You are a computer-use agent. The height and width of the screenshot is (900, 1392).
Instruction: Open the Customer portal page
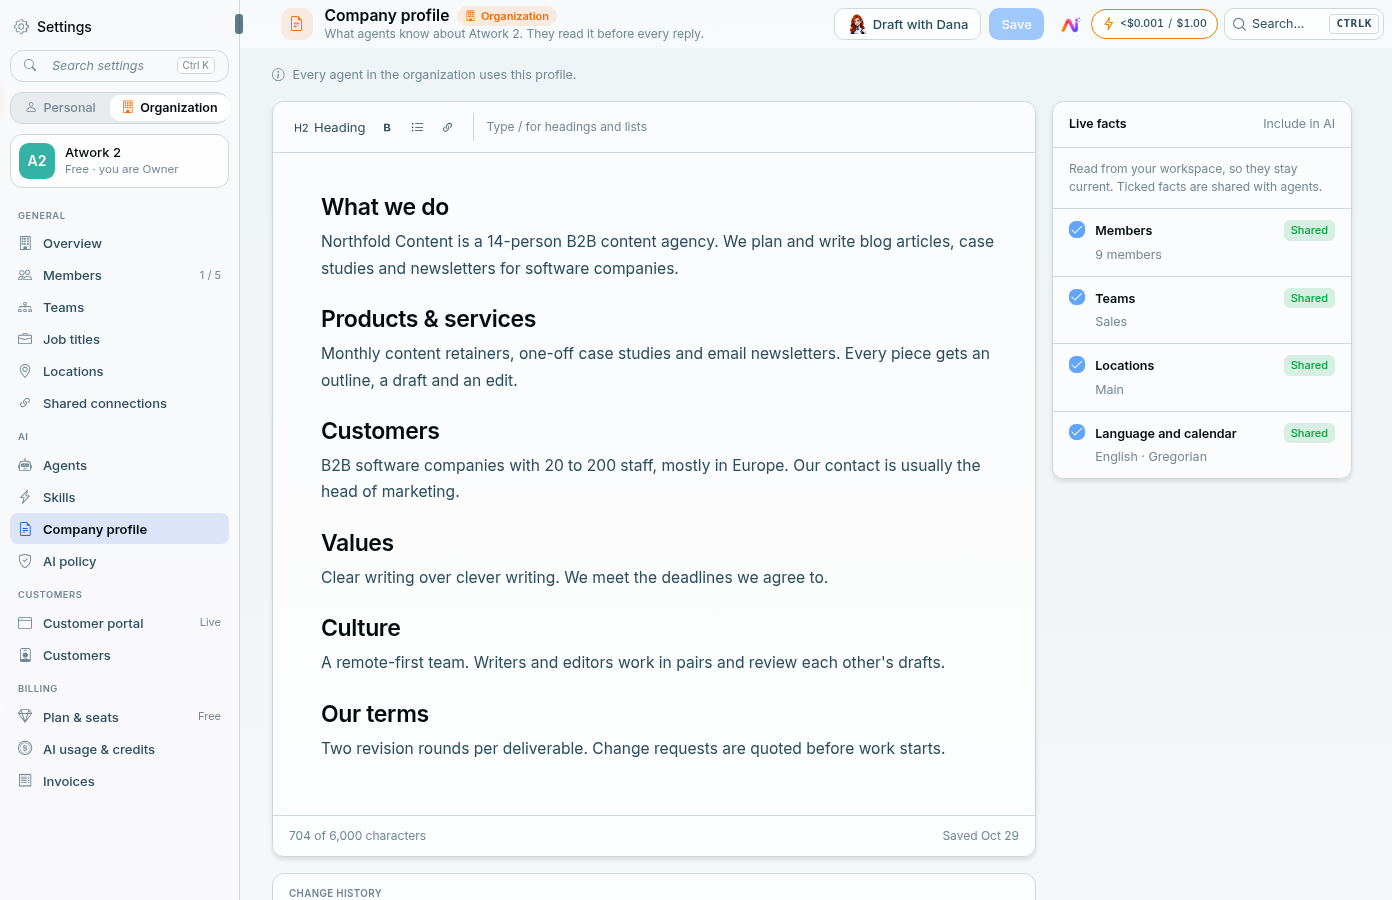(x=119, y=623)
